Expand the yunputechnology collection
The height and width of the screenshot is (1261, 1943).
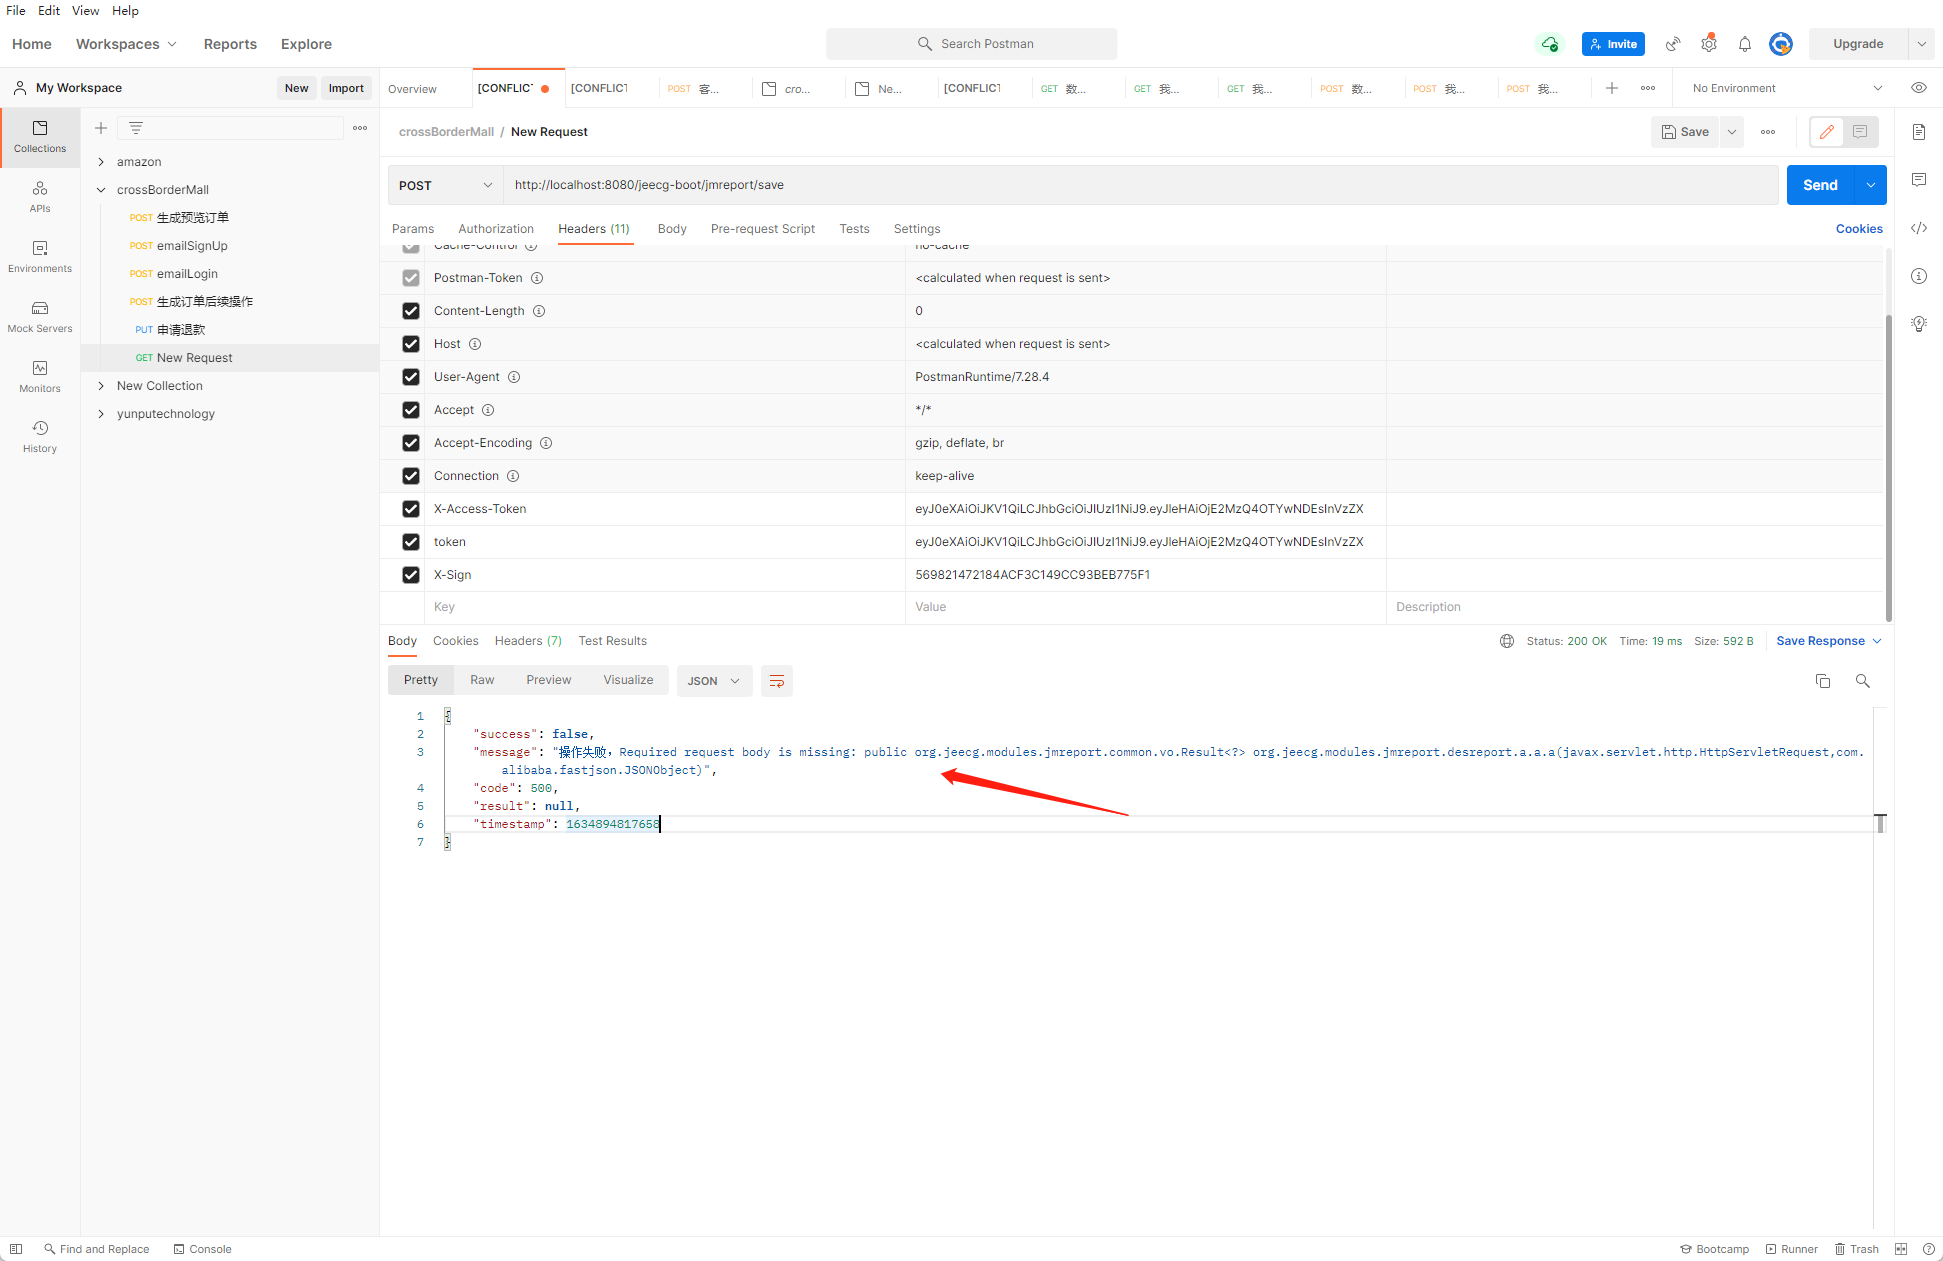[x=101, y=414]
